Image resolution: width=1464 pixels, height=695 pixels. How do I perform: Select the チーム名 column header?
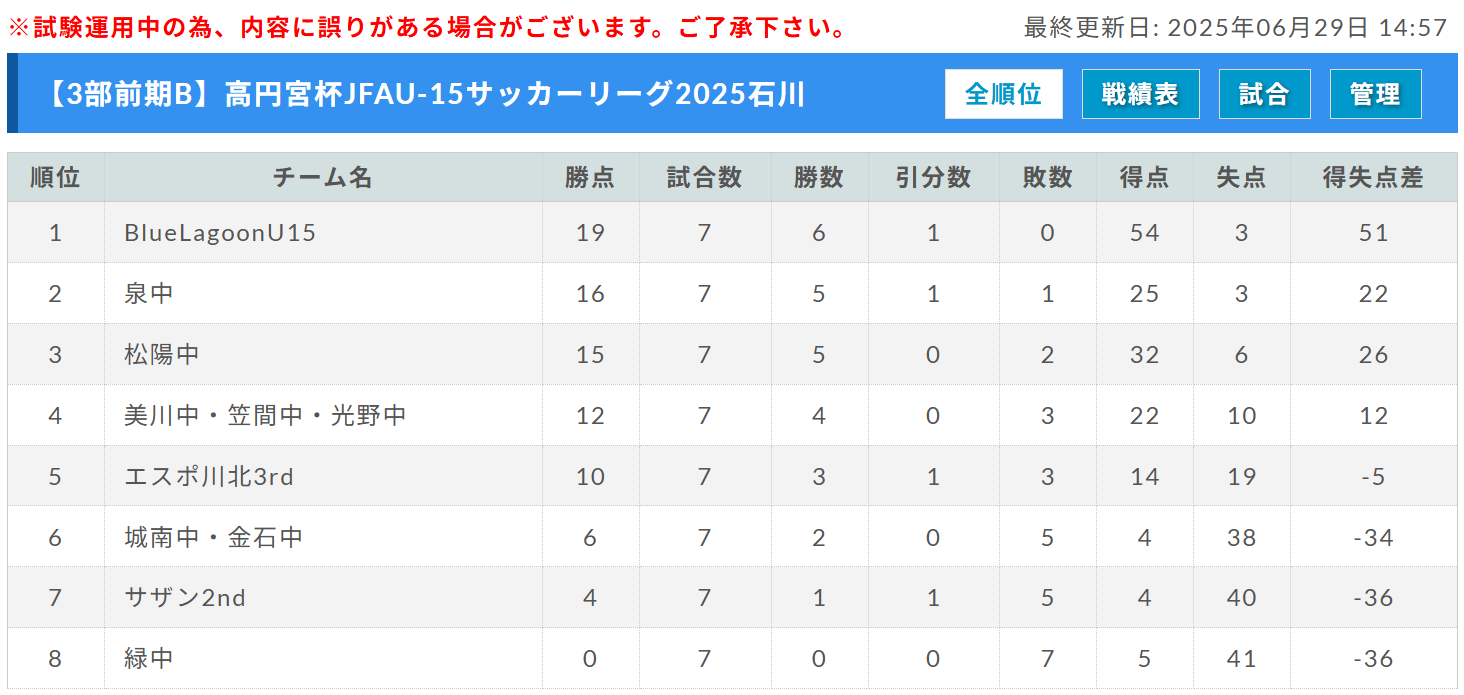(323, 178)
